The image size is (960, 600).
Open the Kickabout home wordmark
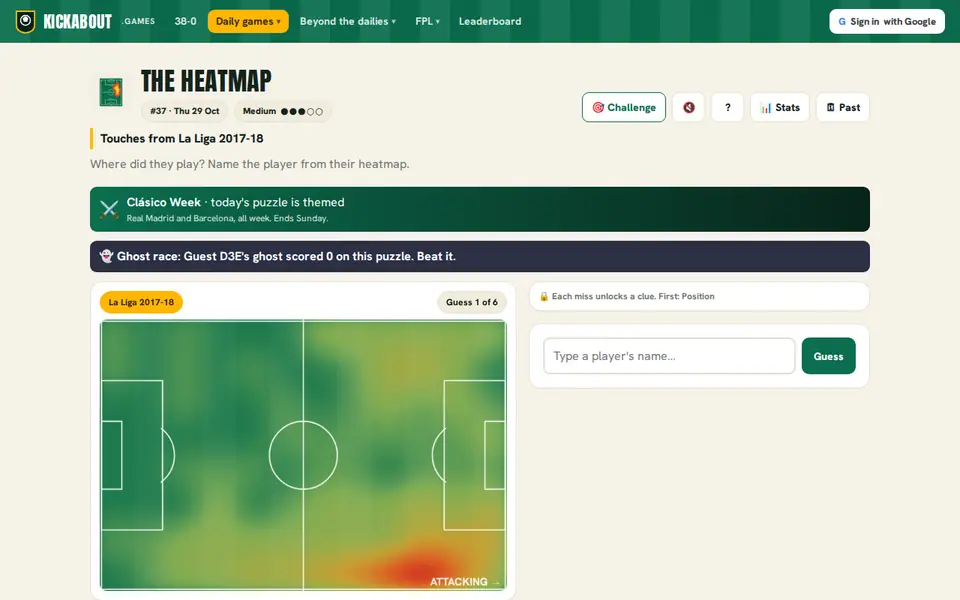77,21
